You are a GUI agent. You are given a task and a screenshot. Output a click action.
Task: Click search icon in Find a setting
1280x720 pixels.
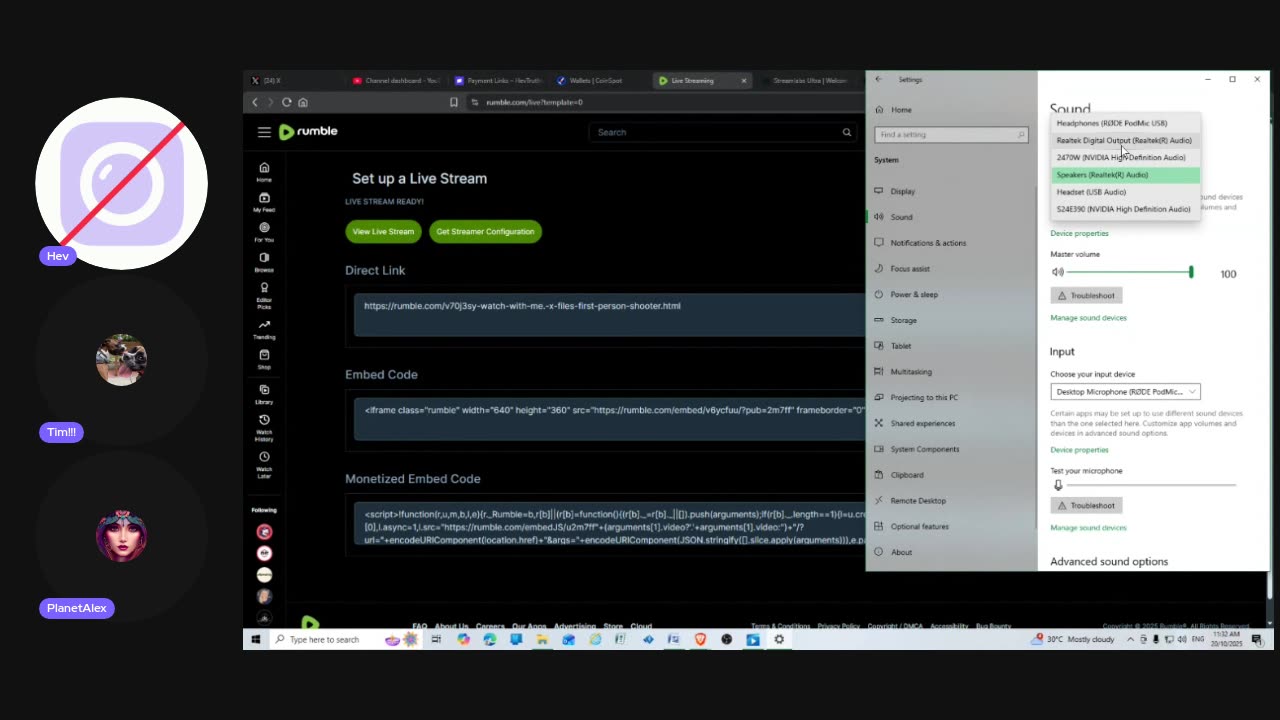[x=1021, y=134]
